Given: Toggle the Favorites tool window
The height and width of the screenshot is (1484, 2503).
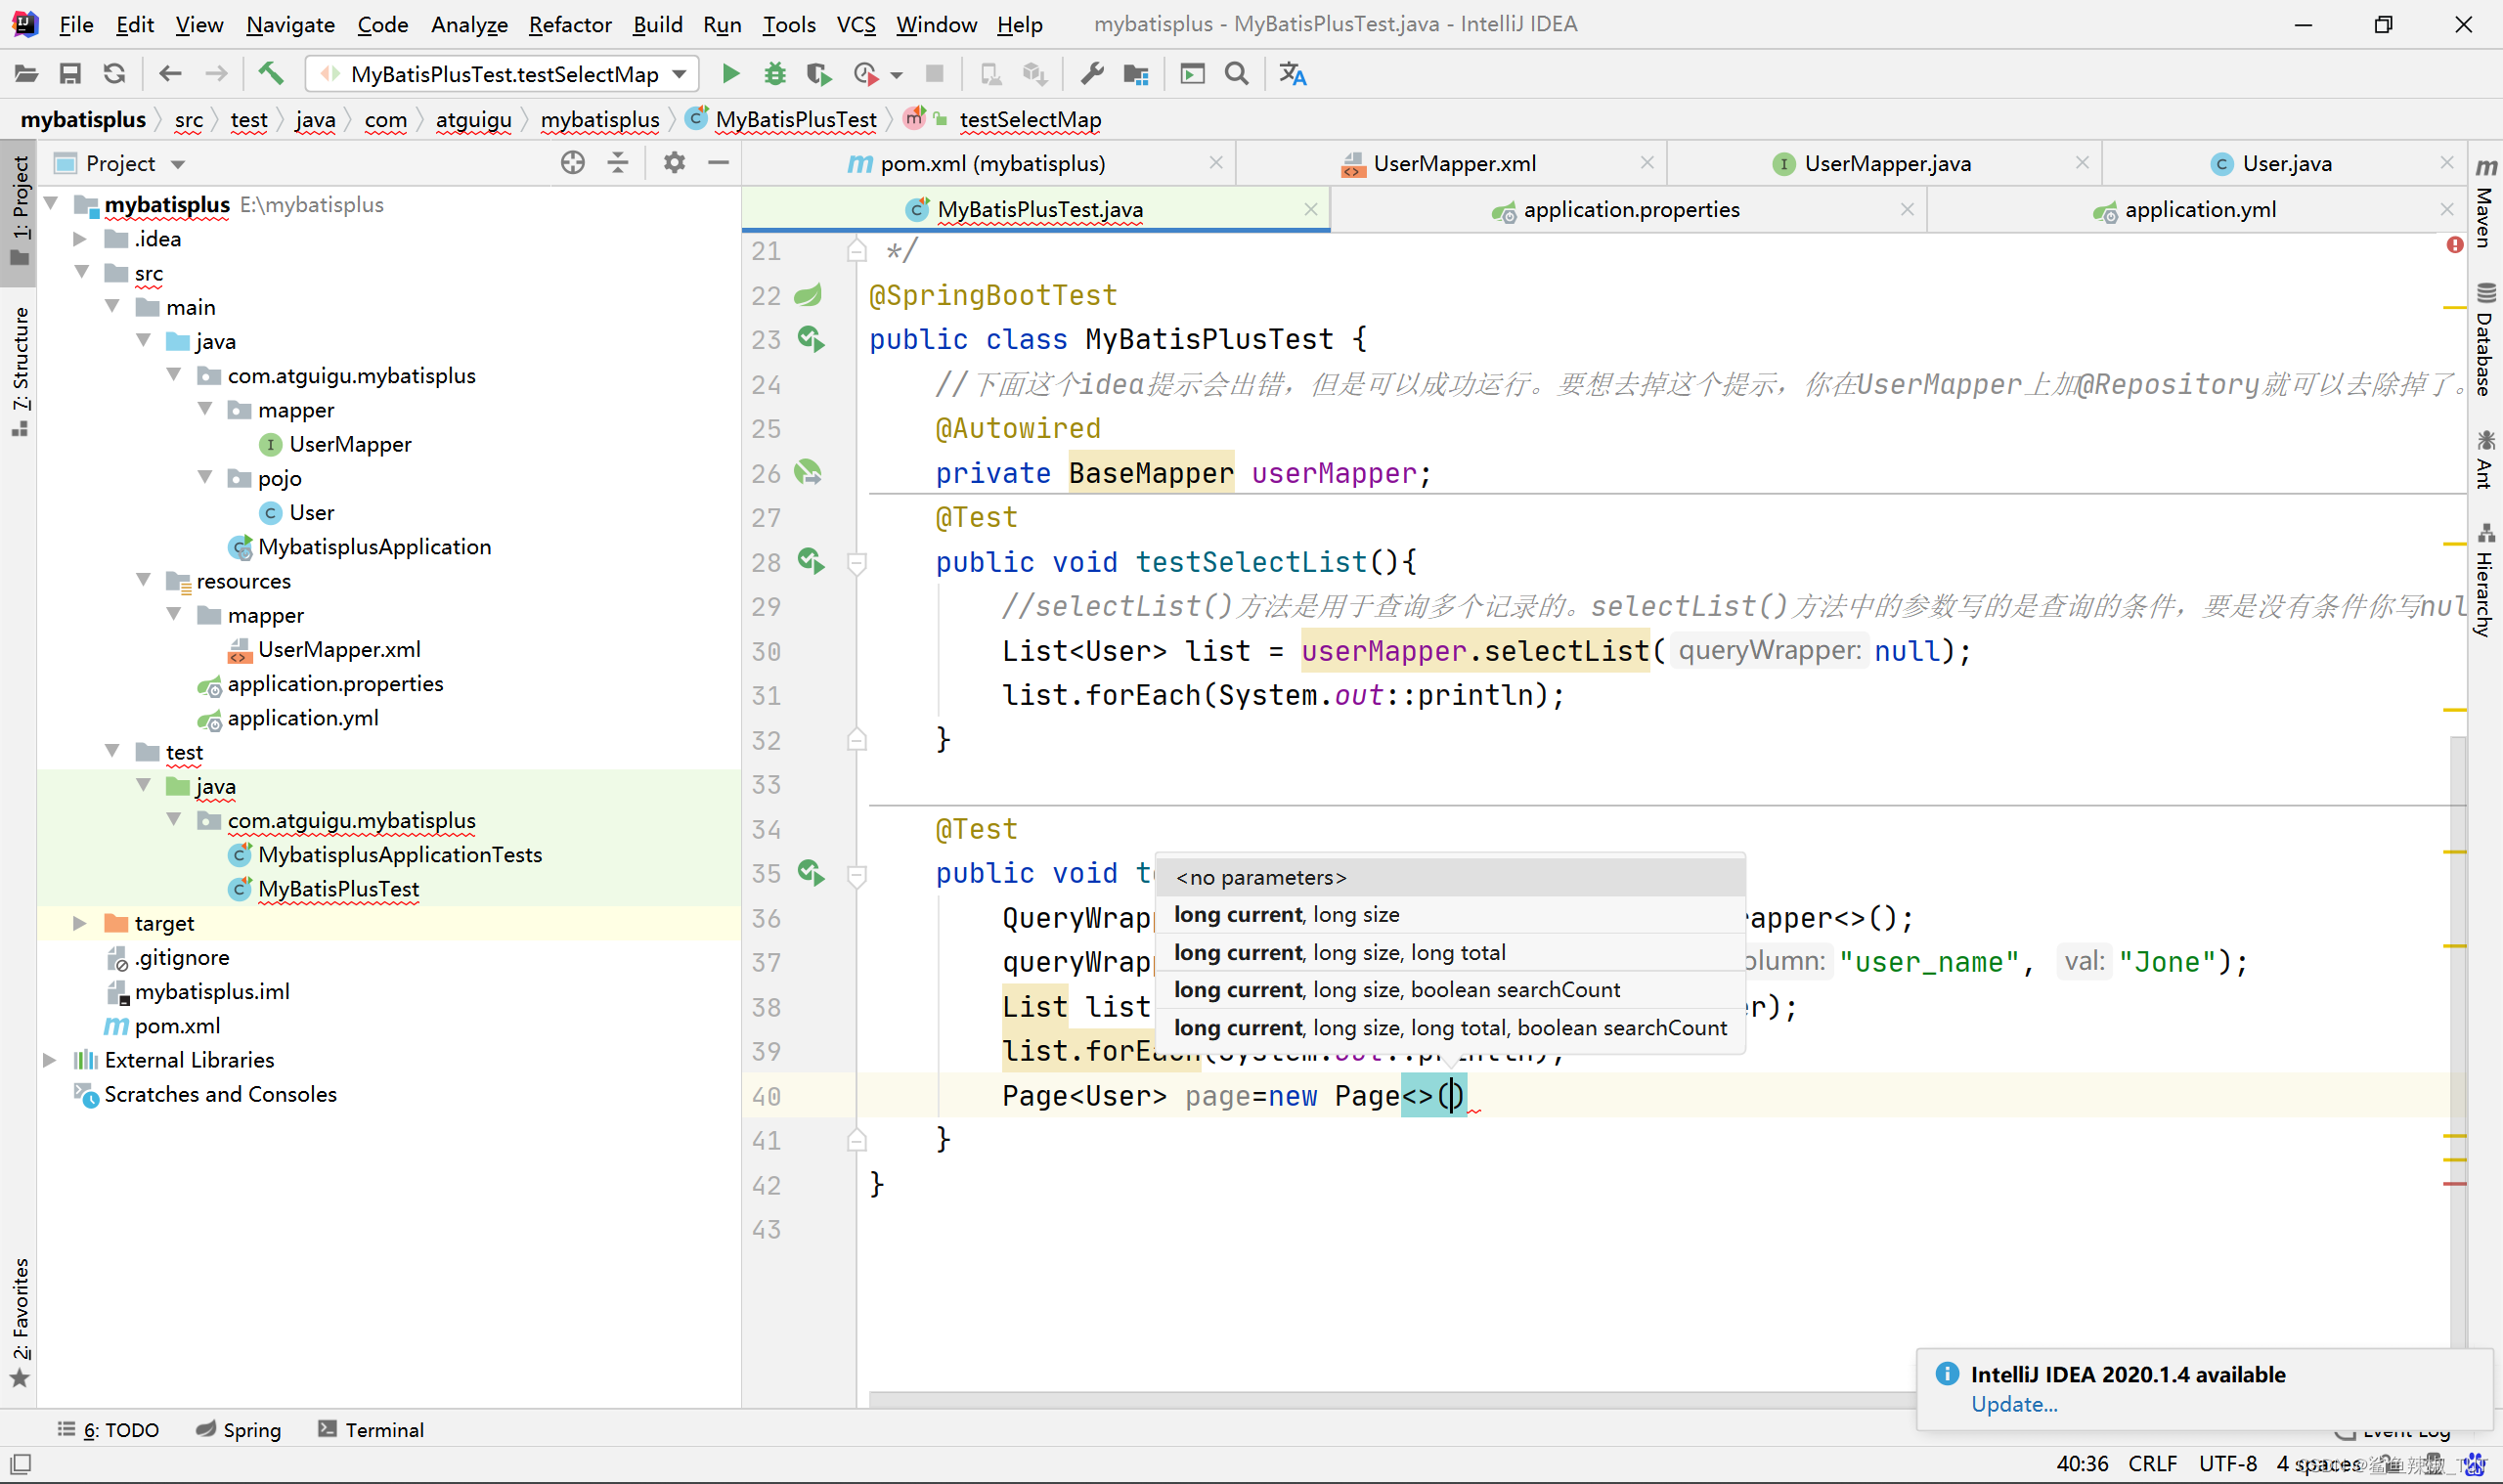Looking at the screenshot, I should (x=19, y=1322).
